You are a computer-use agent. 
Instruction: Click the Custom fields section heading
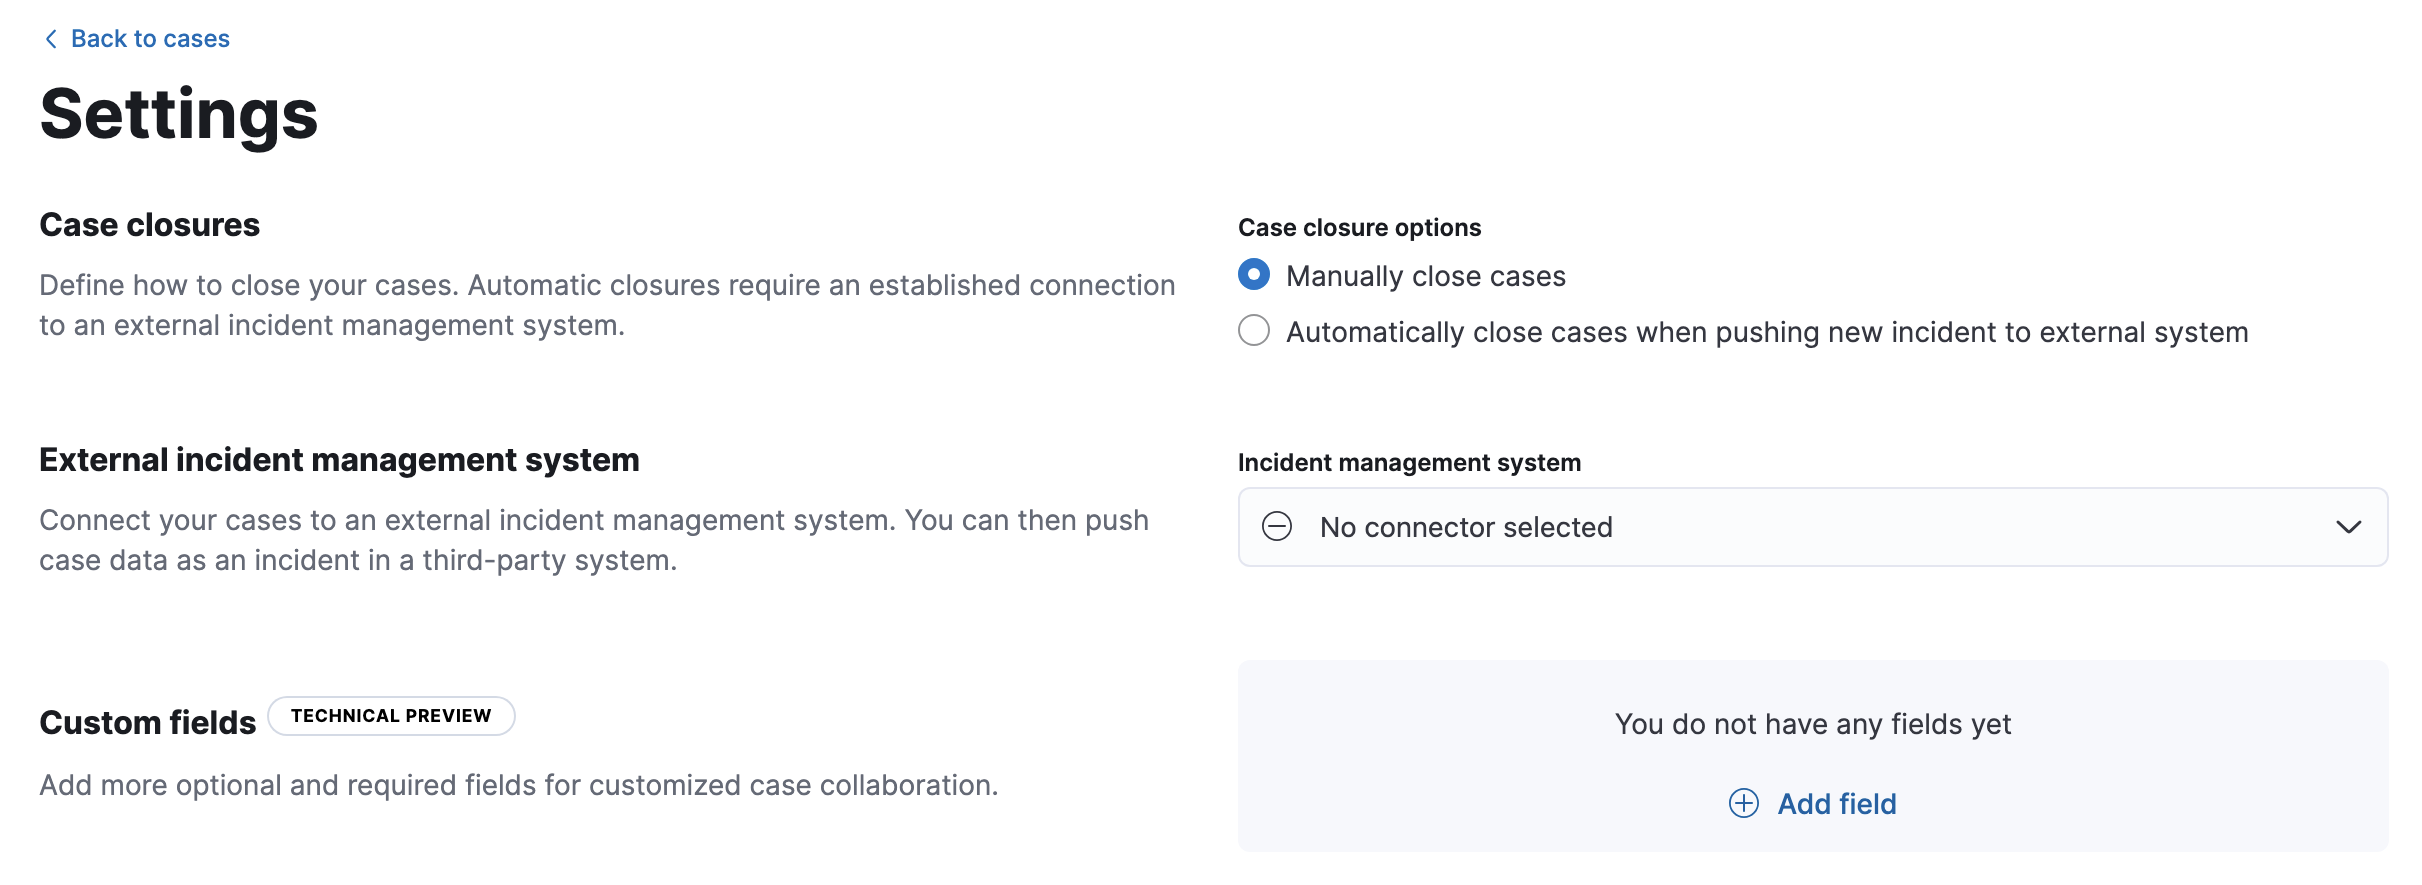pyautogui.click(x=146, y=722)
